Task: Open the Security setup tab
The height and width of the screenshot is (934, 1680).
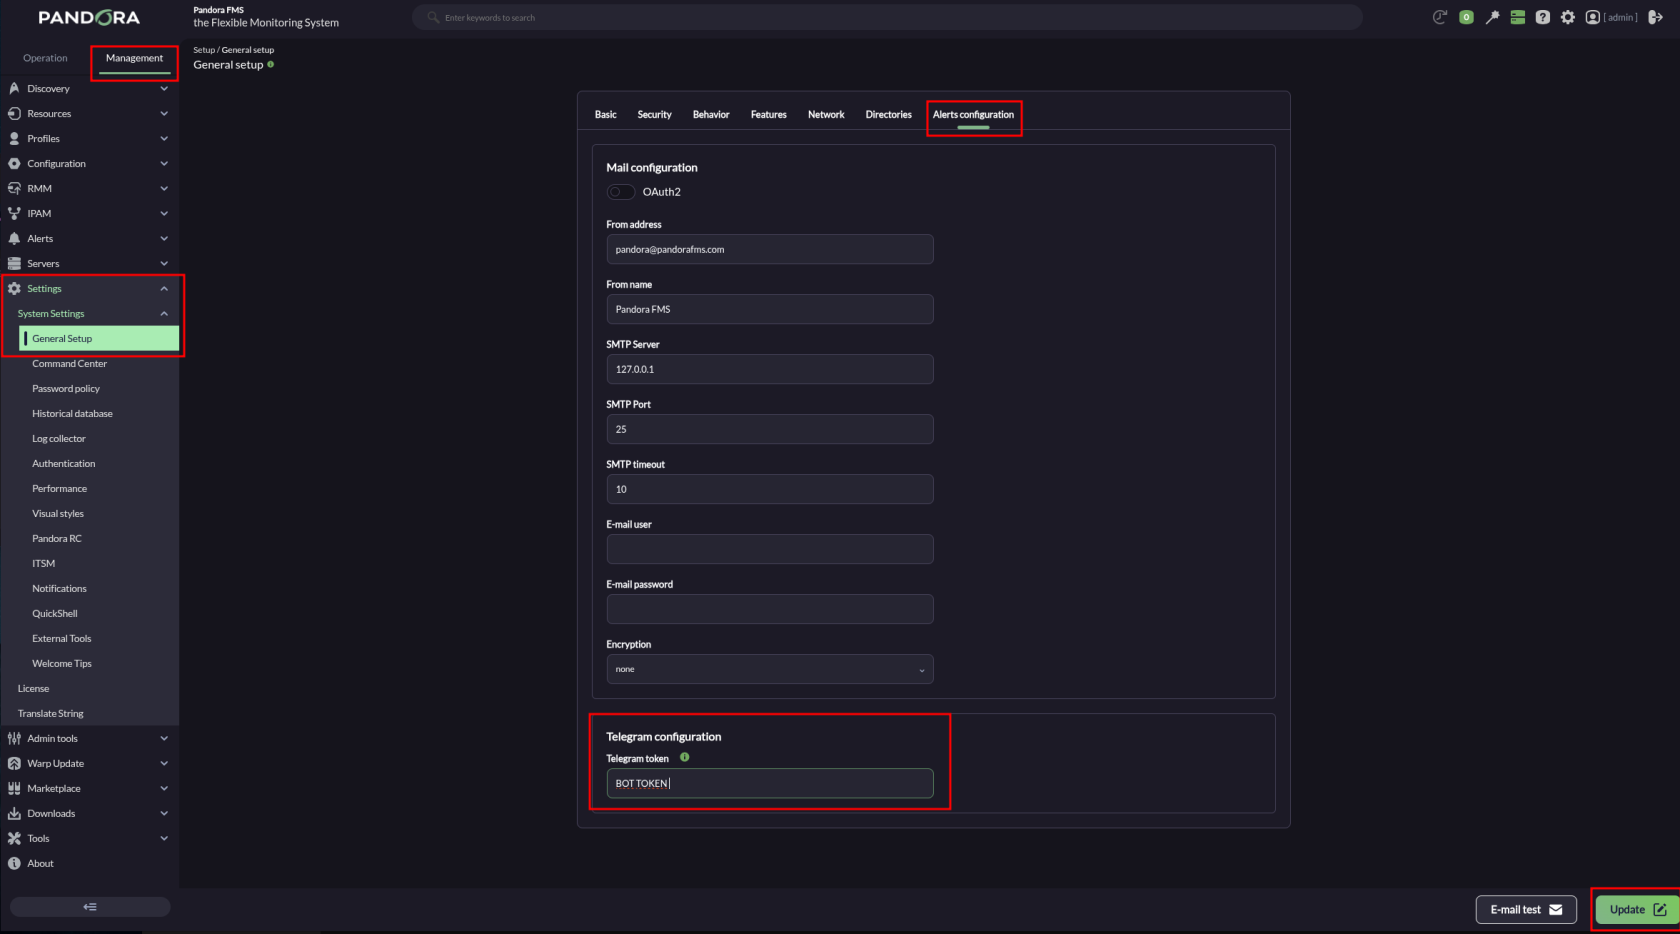Action: (655, 115)
